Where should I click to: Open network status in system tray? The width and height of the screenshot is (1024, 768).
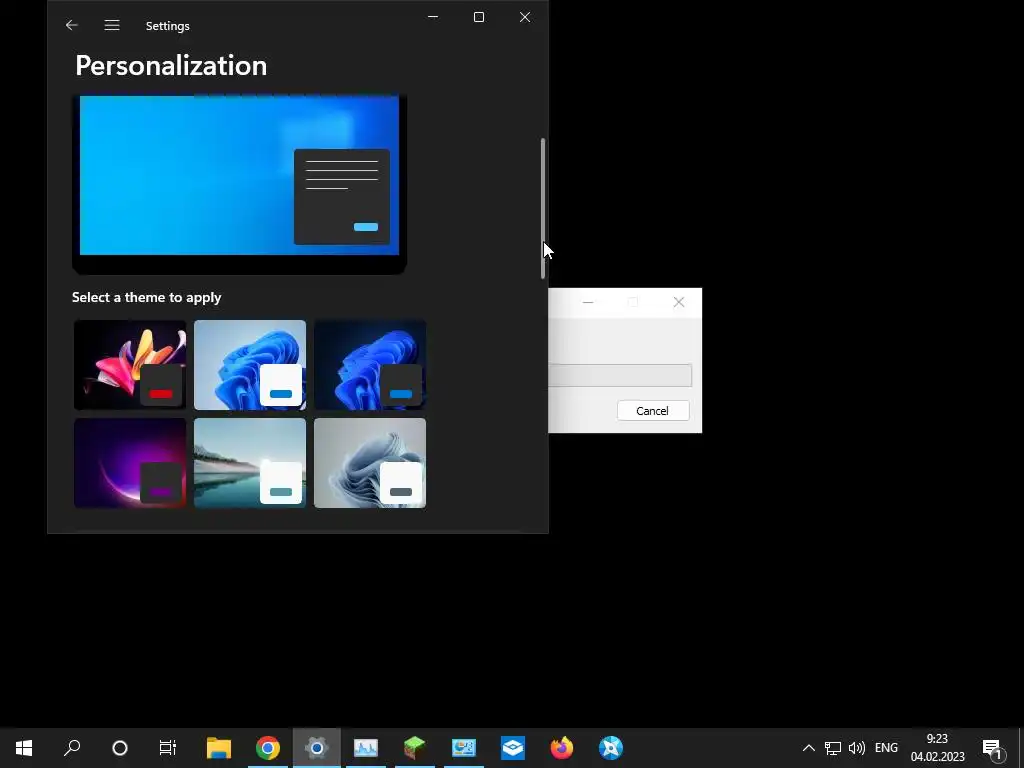(833, 748)
